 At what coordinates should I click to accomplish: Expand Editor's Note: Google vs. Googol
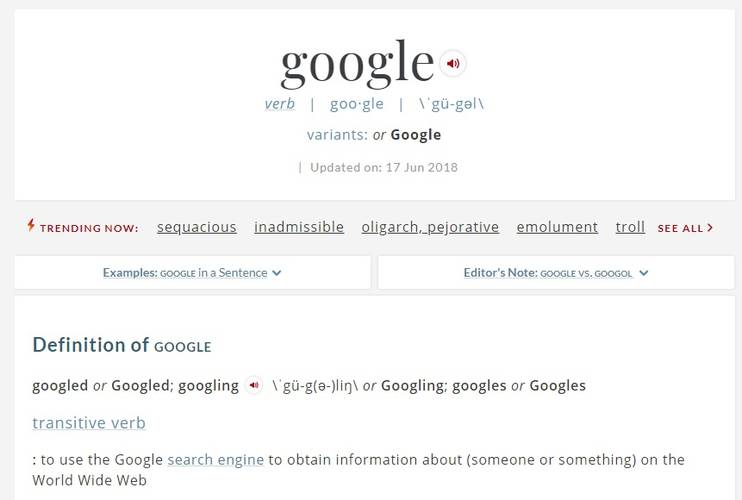click(x=556, y=273)
